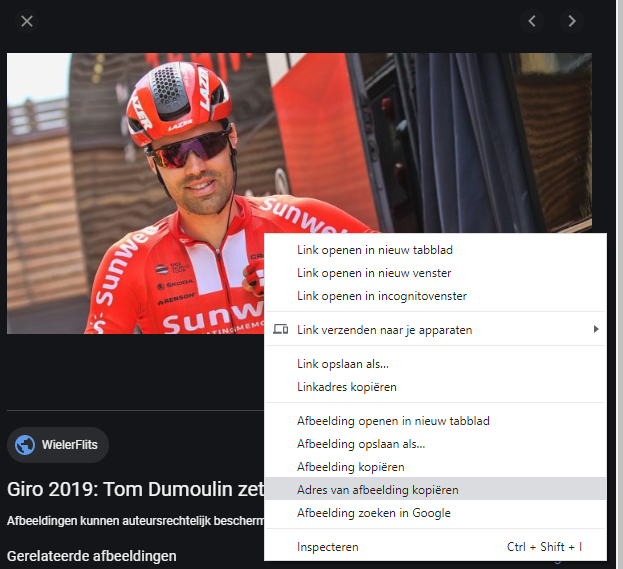Choose 'Link openen in nieuw venster'
This screenshot has width=623, height=569.
[x=435, y=273]
